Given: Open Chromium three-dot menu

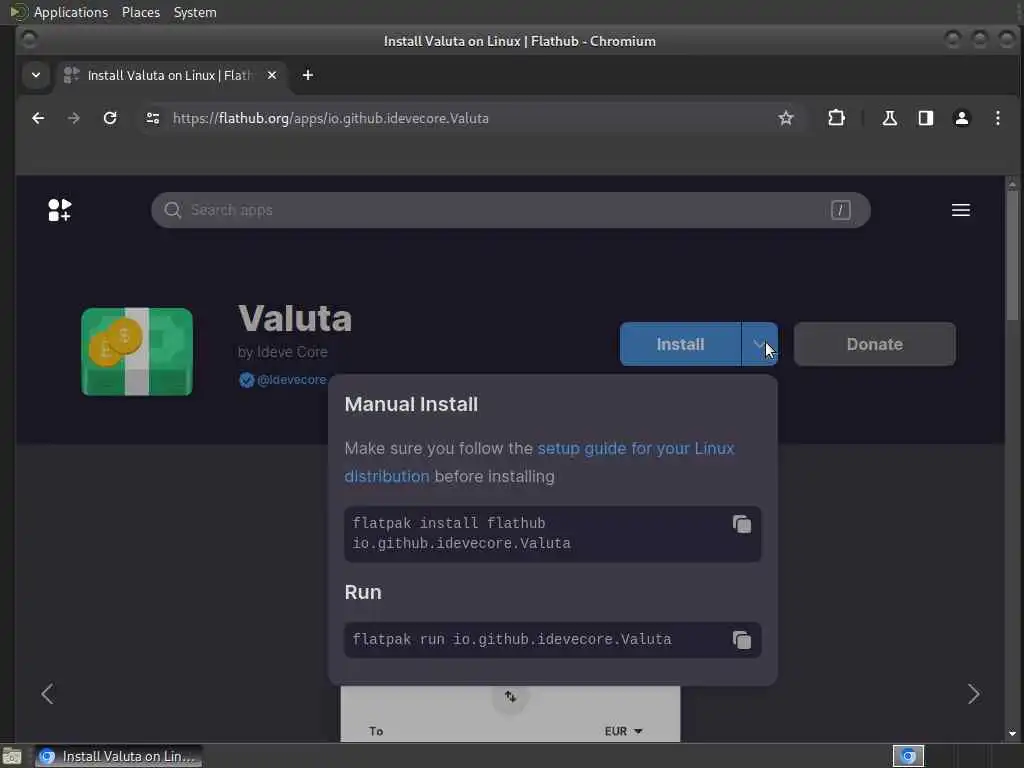Looking at the screenshot, I should point(997,118).
